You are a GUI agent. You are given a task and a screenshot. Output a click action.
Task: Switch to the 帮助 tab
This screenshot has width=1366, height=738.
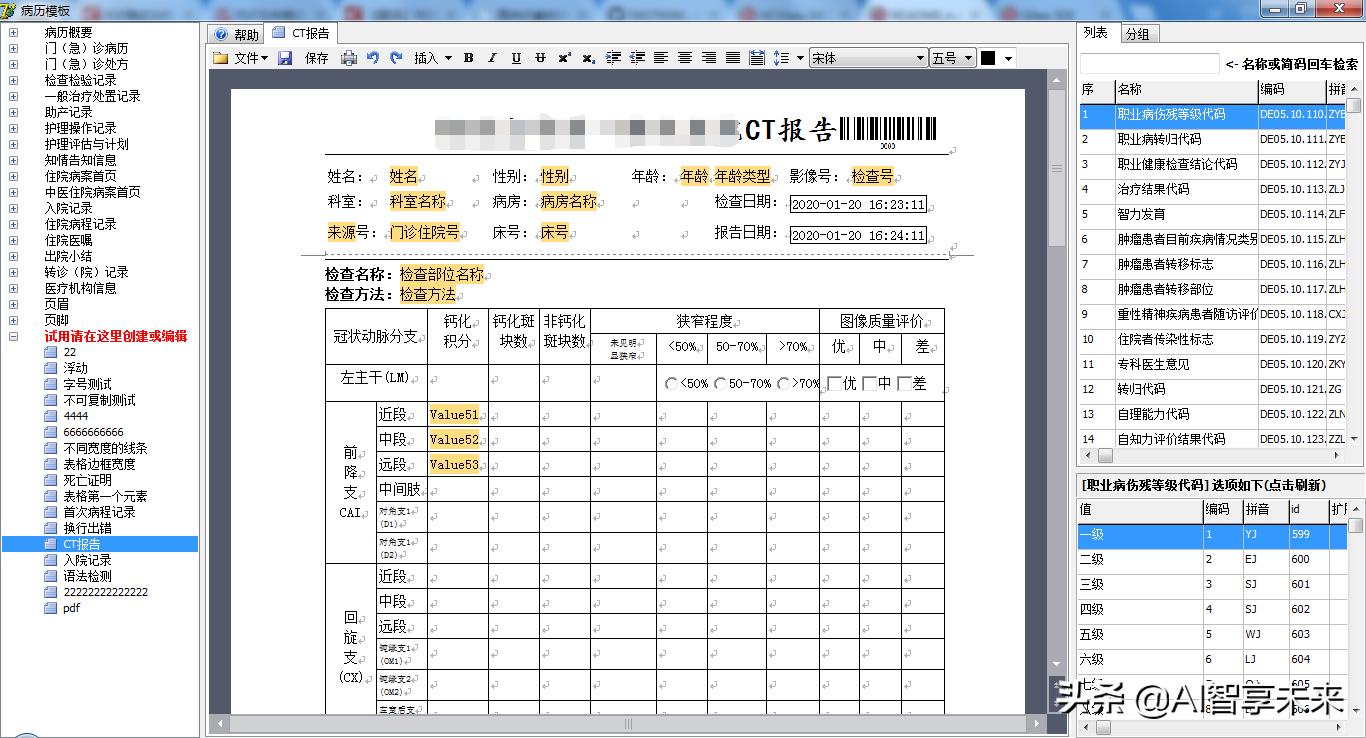click(x=236, y=34)
